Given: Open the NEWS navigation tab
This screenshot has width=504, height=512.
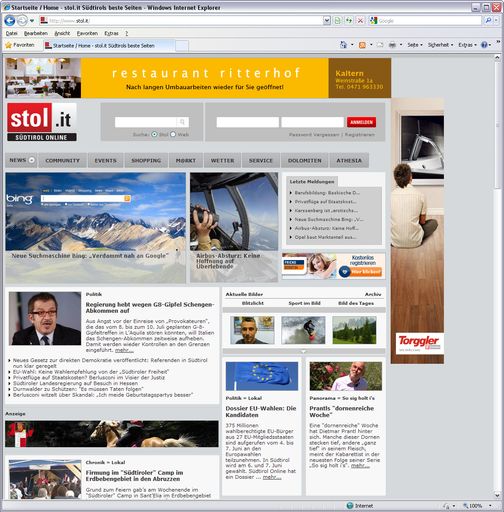Looking at the screenshot, I should point(21,160).
